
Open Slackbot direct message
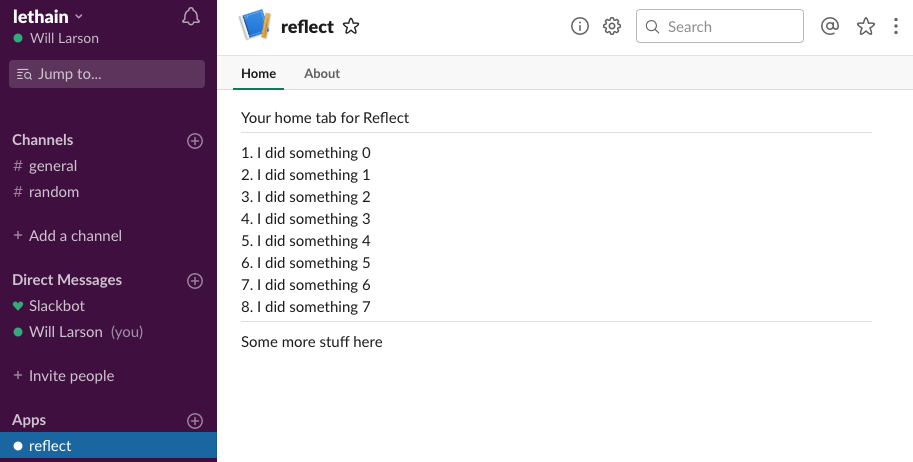coord(57,306)
